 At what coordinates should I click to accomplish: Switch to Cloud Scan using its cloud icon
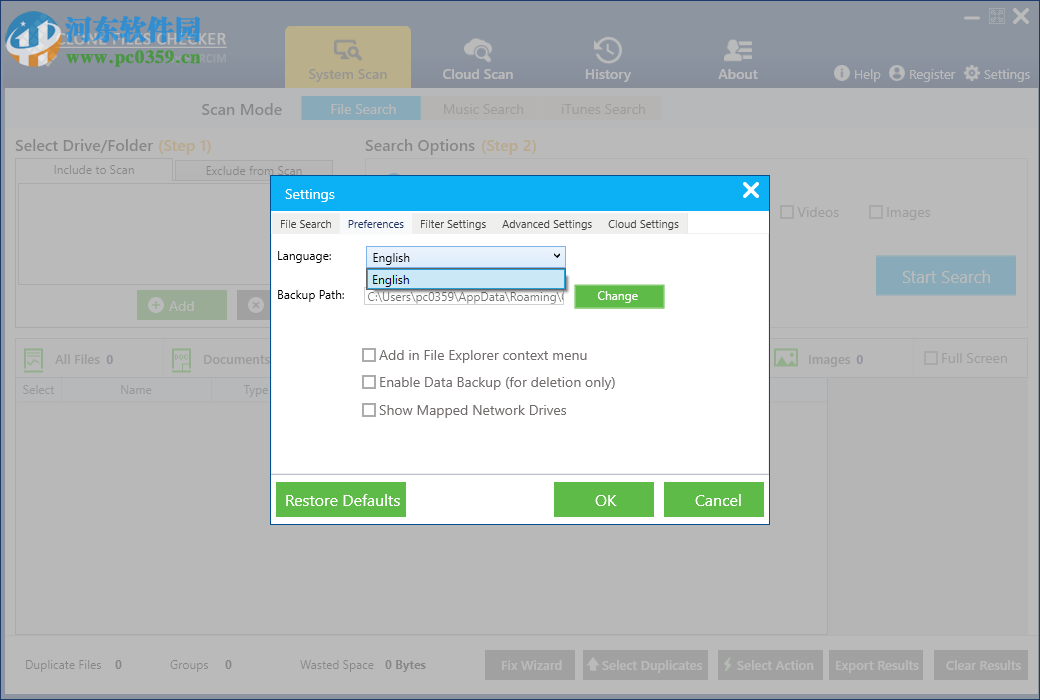pos(477,49)
